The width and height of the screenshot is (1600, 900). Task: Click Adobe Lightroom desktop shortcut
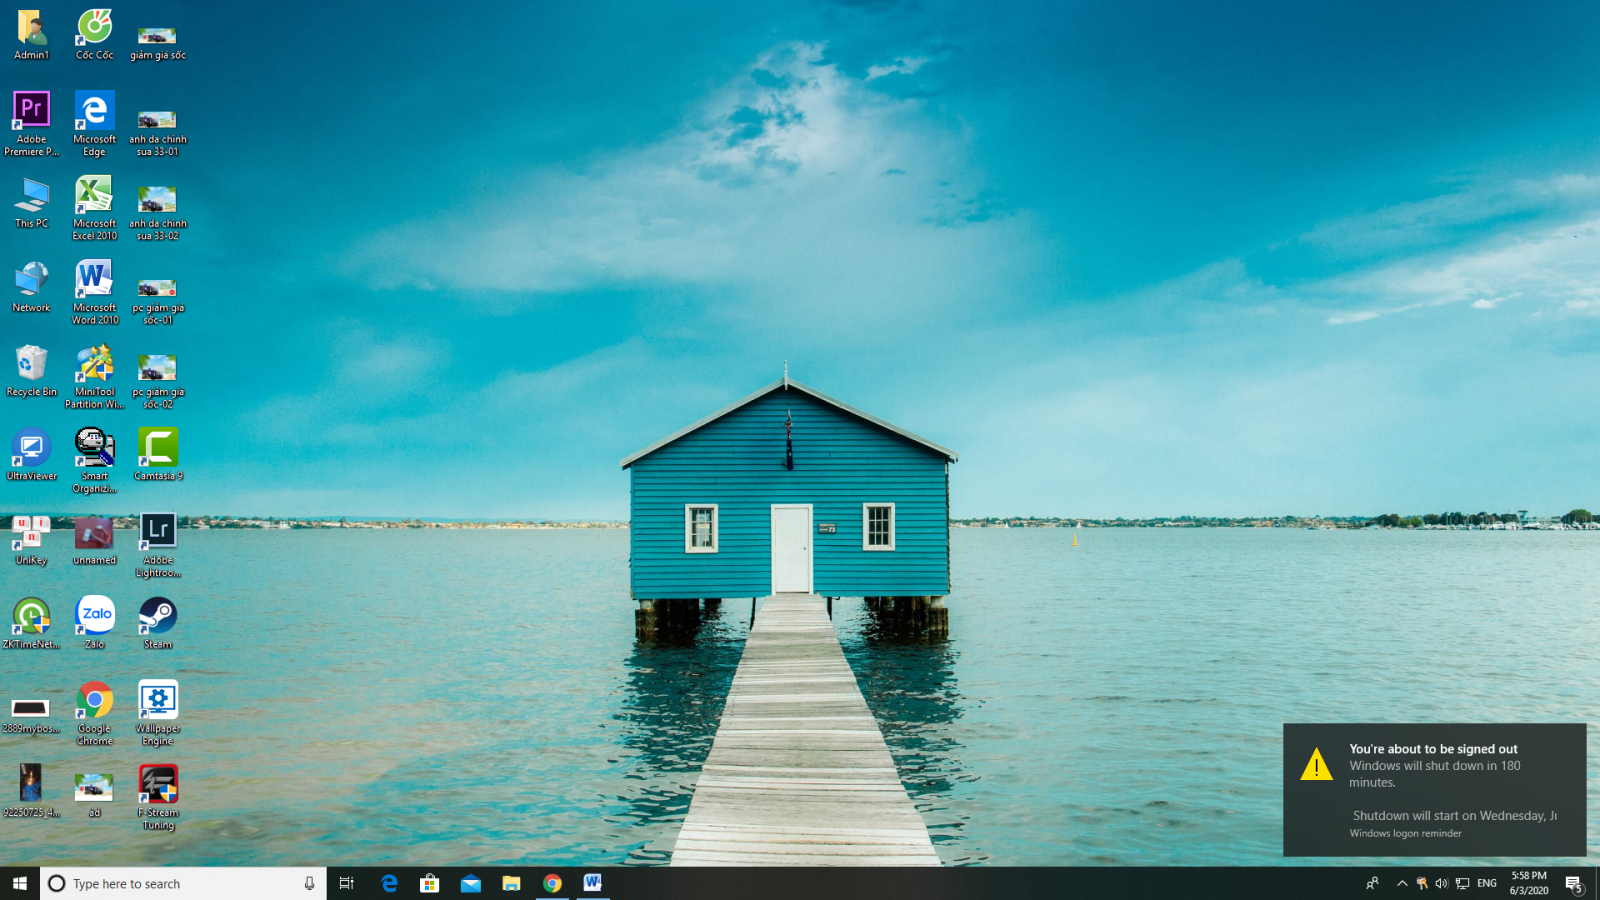point(157,532)
